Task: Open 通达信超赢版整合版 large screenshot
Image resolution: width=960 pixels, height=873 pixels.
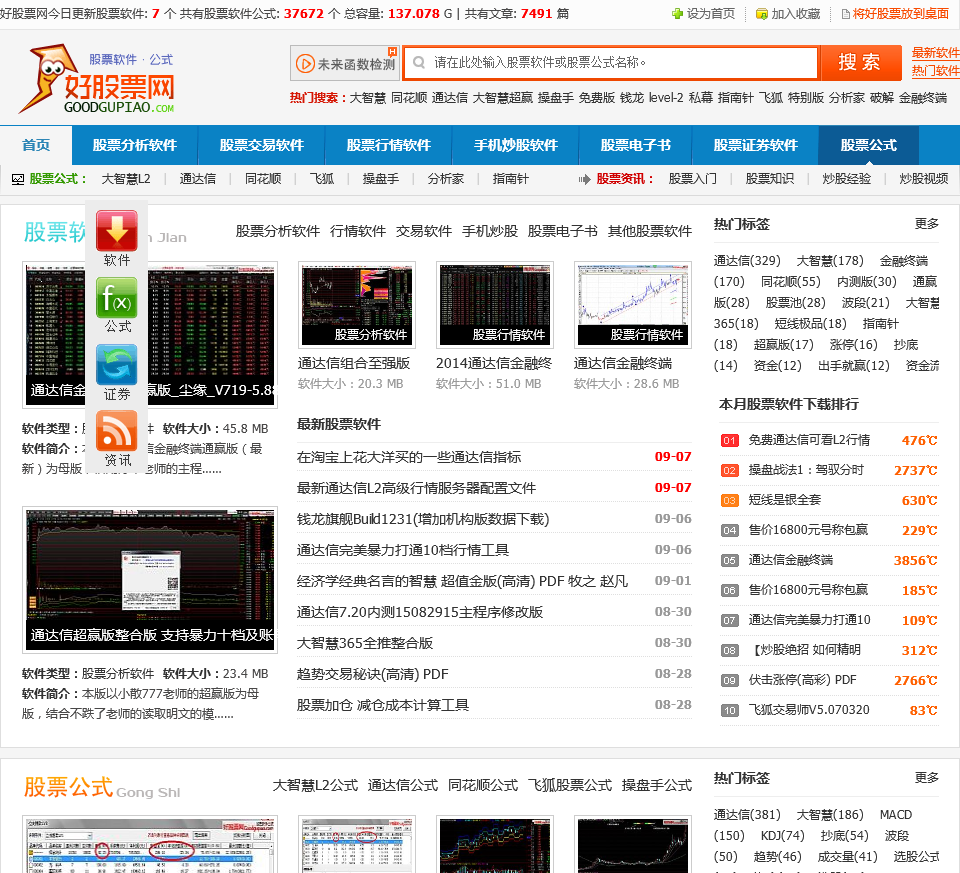Action: point(150,580)
